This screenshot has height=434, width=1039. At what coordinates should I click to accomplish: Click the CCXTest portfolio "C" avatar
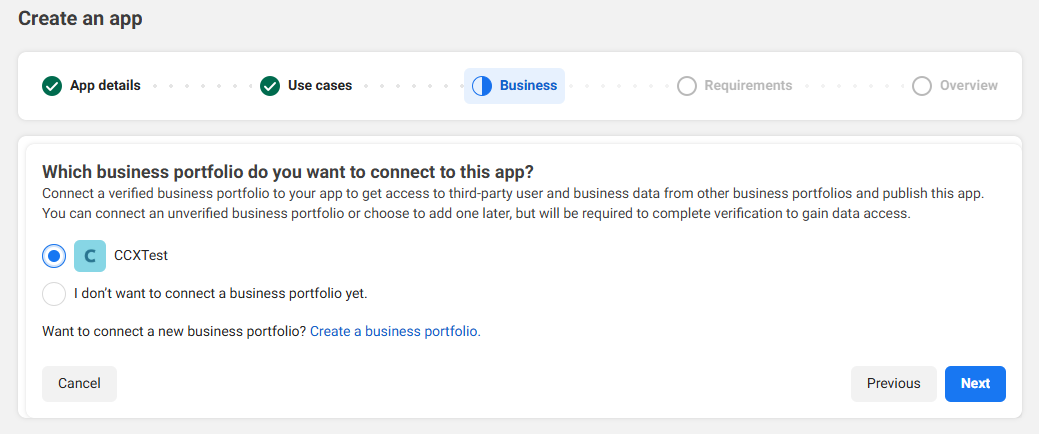click(x=90, y=256)
